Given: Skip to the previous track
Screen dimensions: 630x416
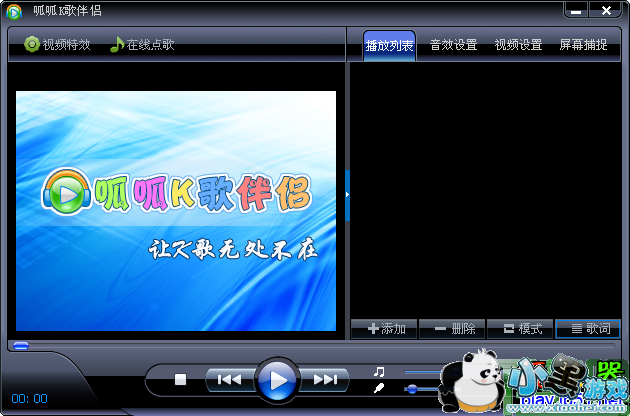Looking at the screenshot, I should pos(230,379).
